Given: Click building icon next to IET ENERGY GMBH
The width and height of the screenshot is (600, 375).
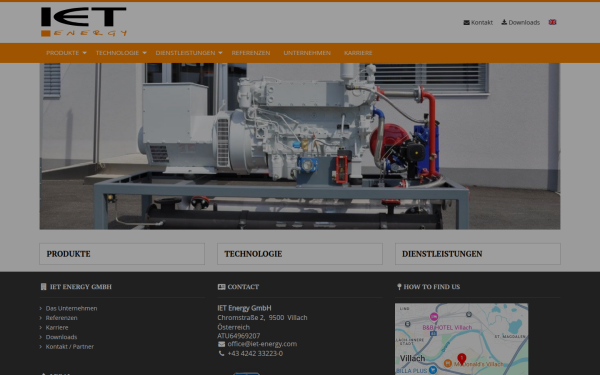Looking at the screenshot, I should coord(43,287).
